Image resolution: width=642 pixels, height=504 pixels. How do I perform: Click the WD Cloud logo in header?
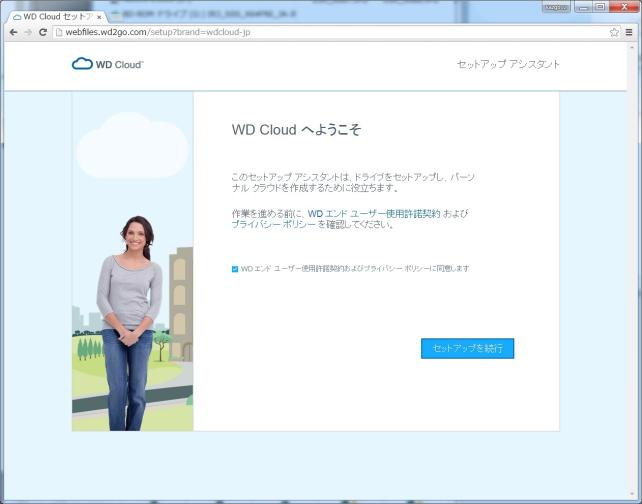108,64
